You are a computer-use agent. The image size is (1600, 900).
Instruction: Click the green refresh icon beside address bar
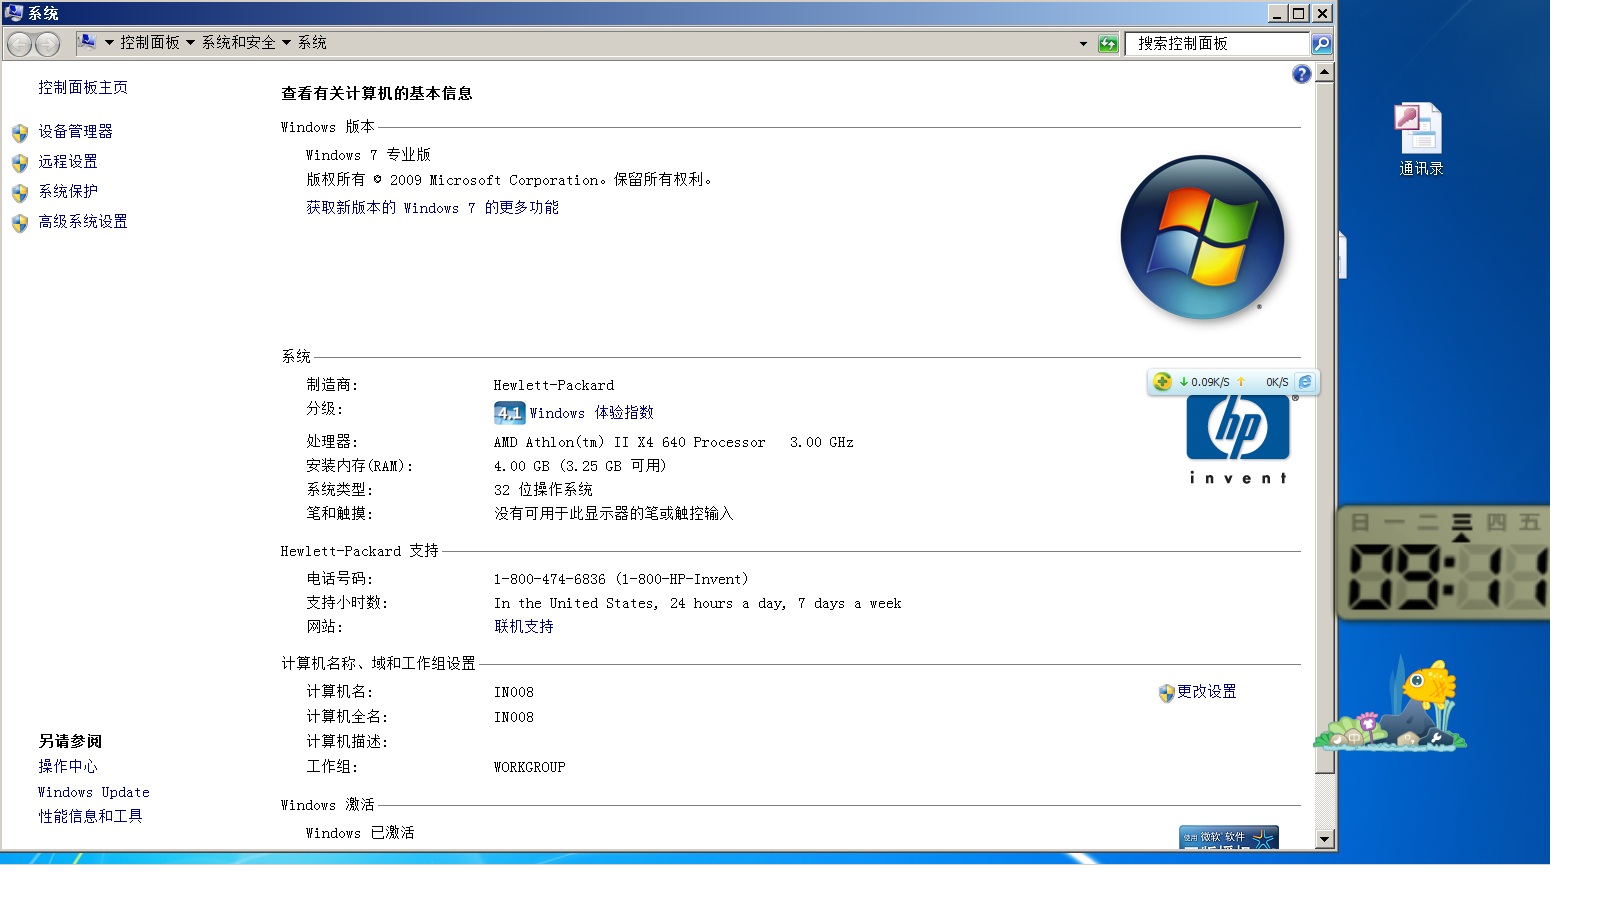click(x=1108, y=44)
